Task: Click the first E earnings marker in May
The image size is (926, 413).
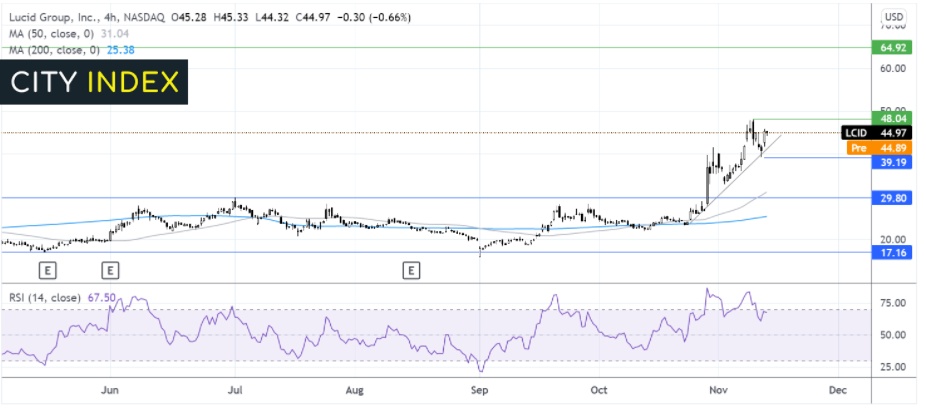Action: click(x=48, y=271)
